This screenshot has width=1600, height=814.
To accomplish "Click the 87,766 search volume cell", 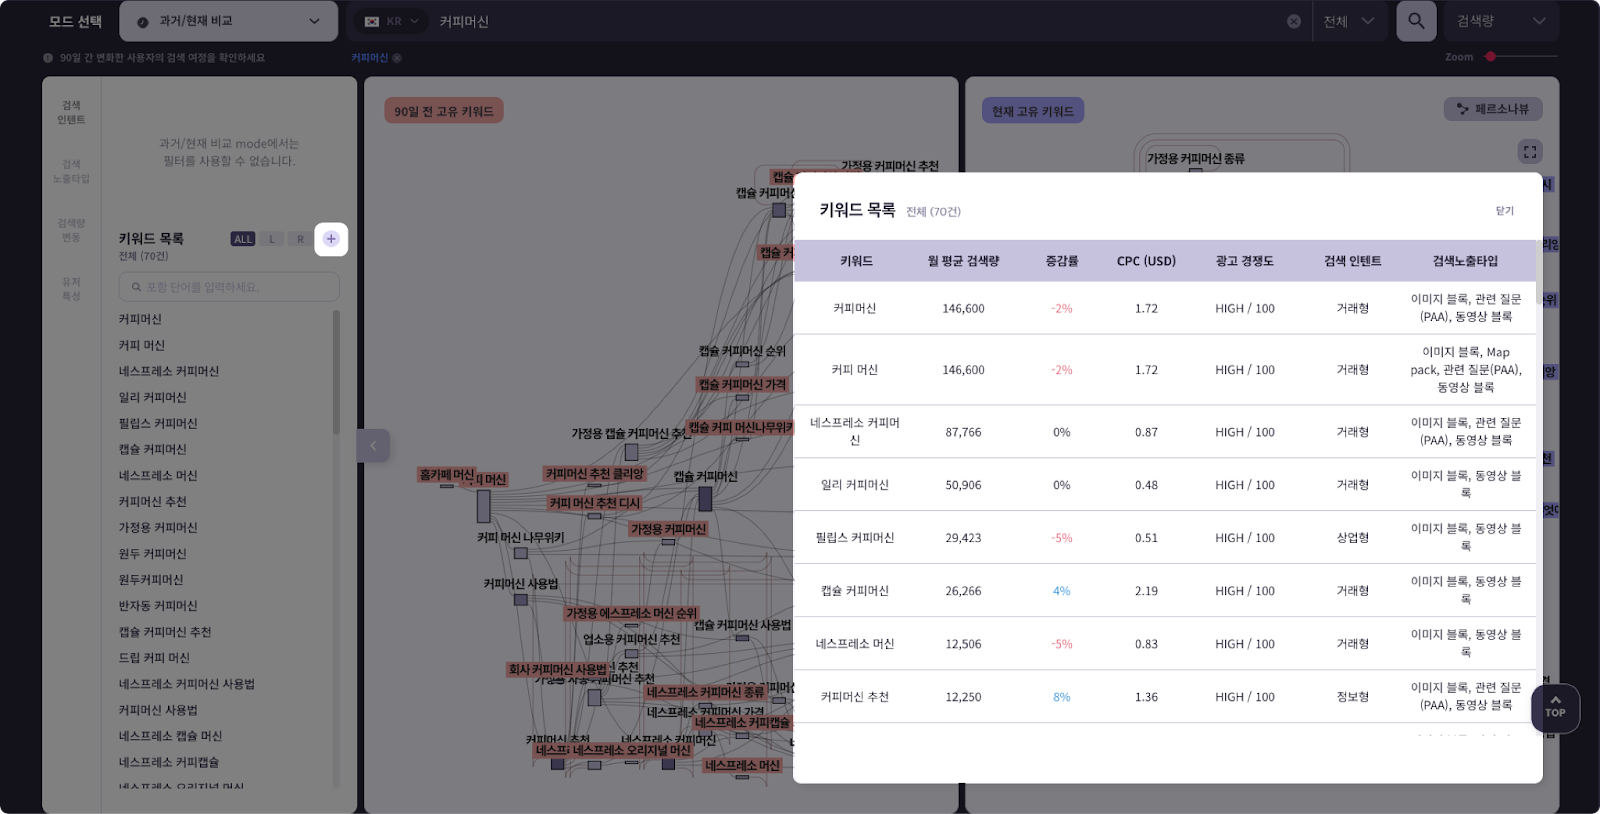I will [x=963, y=432].
